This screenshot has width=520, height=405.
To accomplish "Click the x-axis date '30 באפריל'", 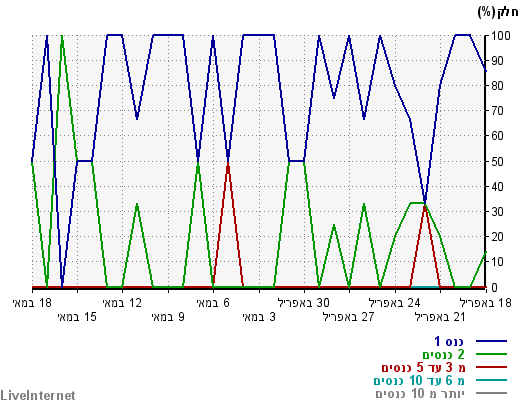I will click(304, 303).
